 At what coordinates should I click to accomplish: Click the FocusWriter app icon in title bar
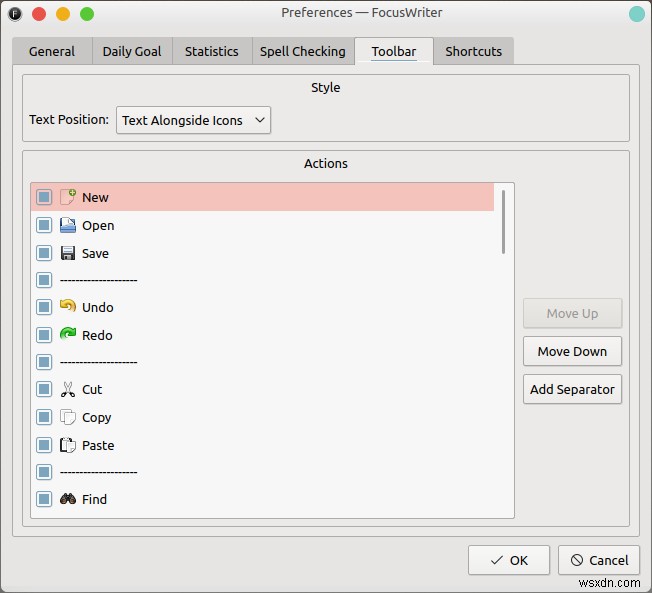(x=15, y=14)
